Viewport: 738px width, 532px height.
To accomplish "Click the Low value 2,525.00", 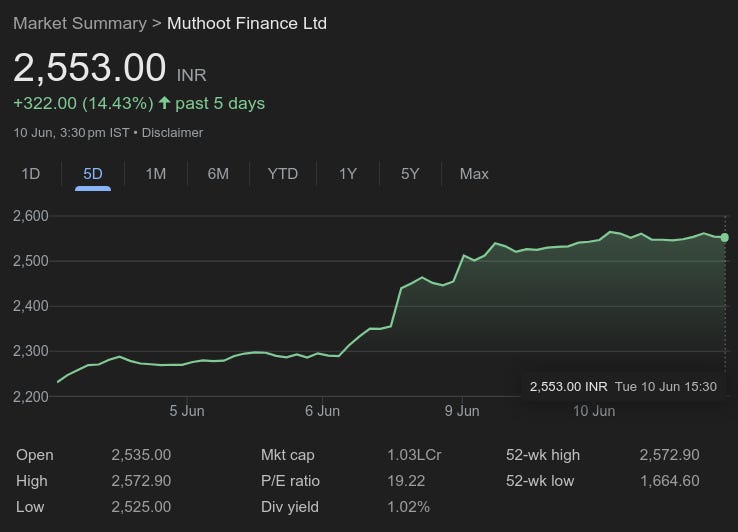I will (141, 507).
